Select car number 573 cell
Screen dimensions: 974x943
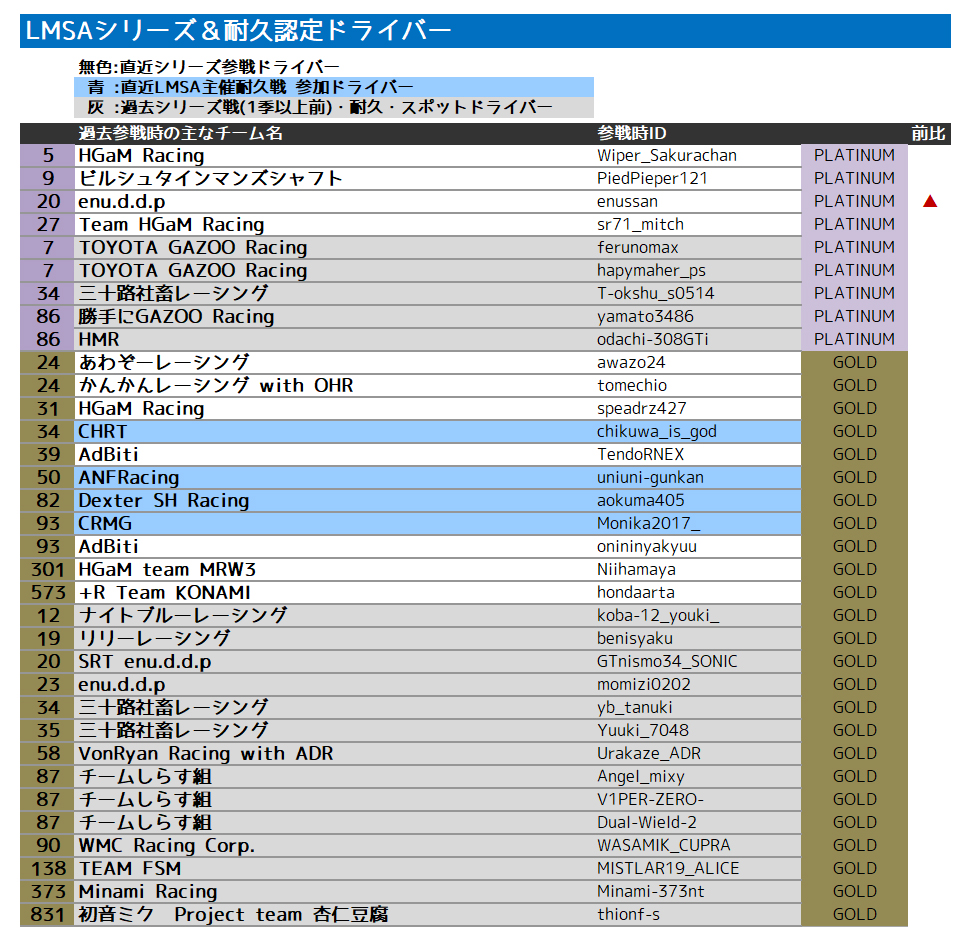(47, 593)
